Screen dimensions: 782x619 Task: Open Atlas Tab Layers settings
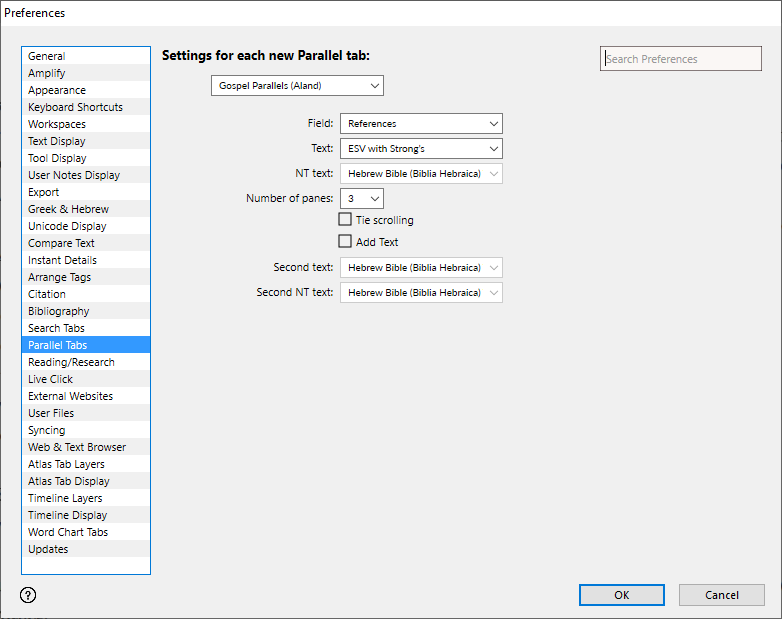(x=66, y=465)
